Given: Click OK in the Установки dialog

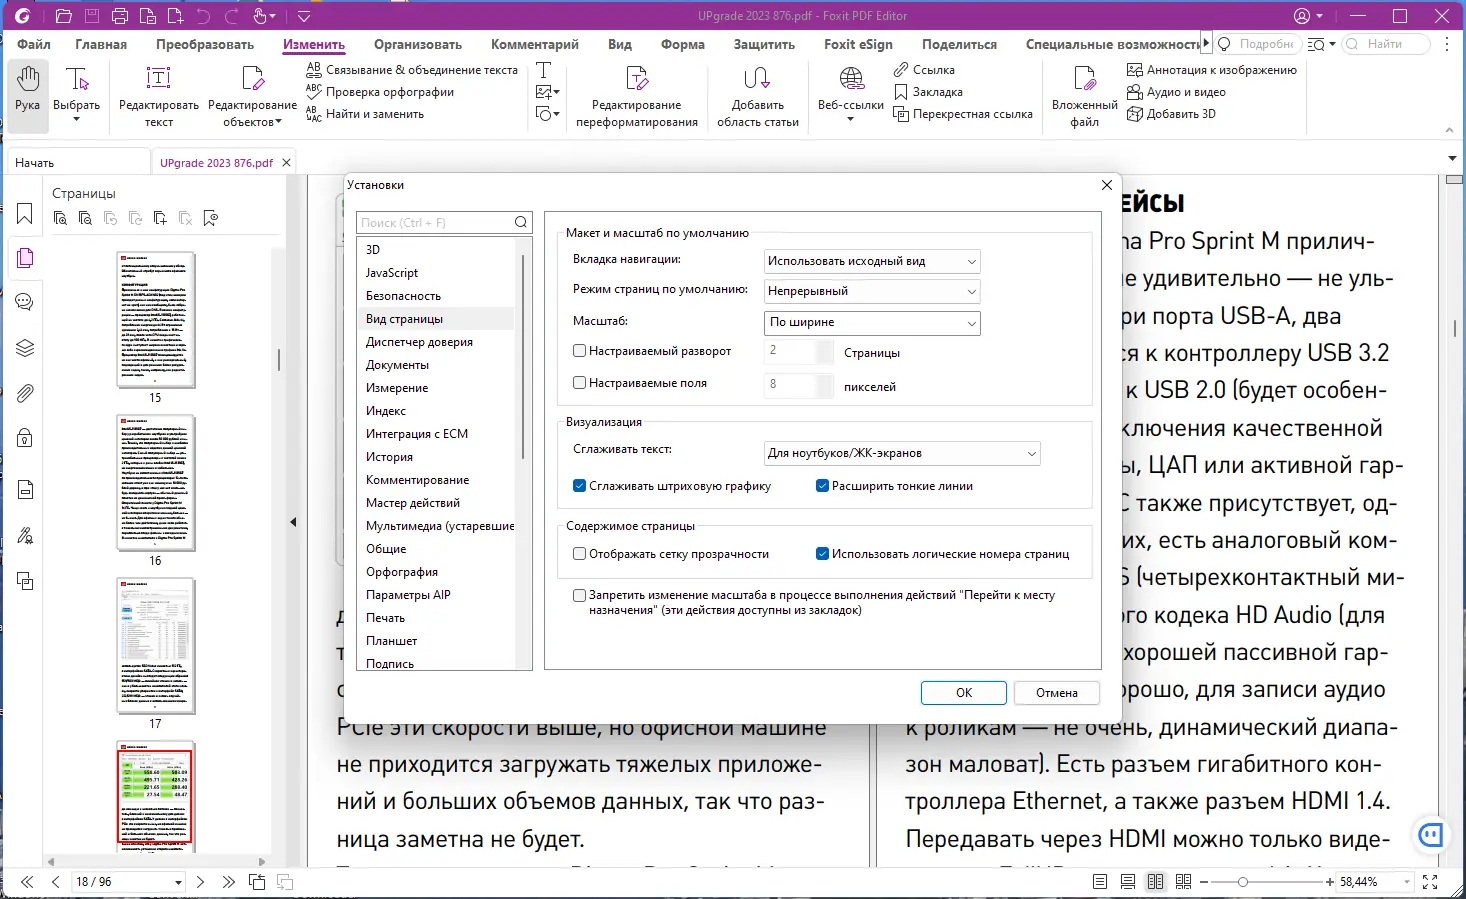Looking at the screenshot, I should (964, 693).
